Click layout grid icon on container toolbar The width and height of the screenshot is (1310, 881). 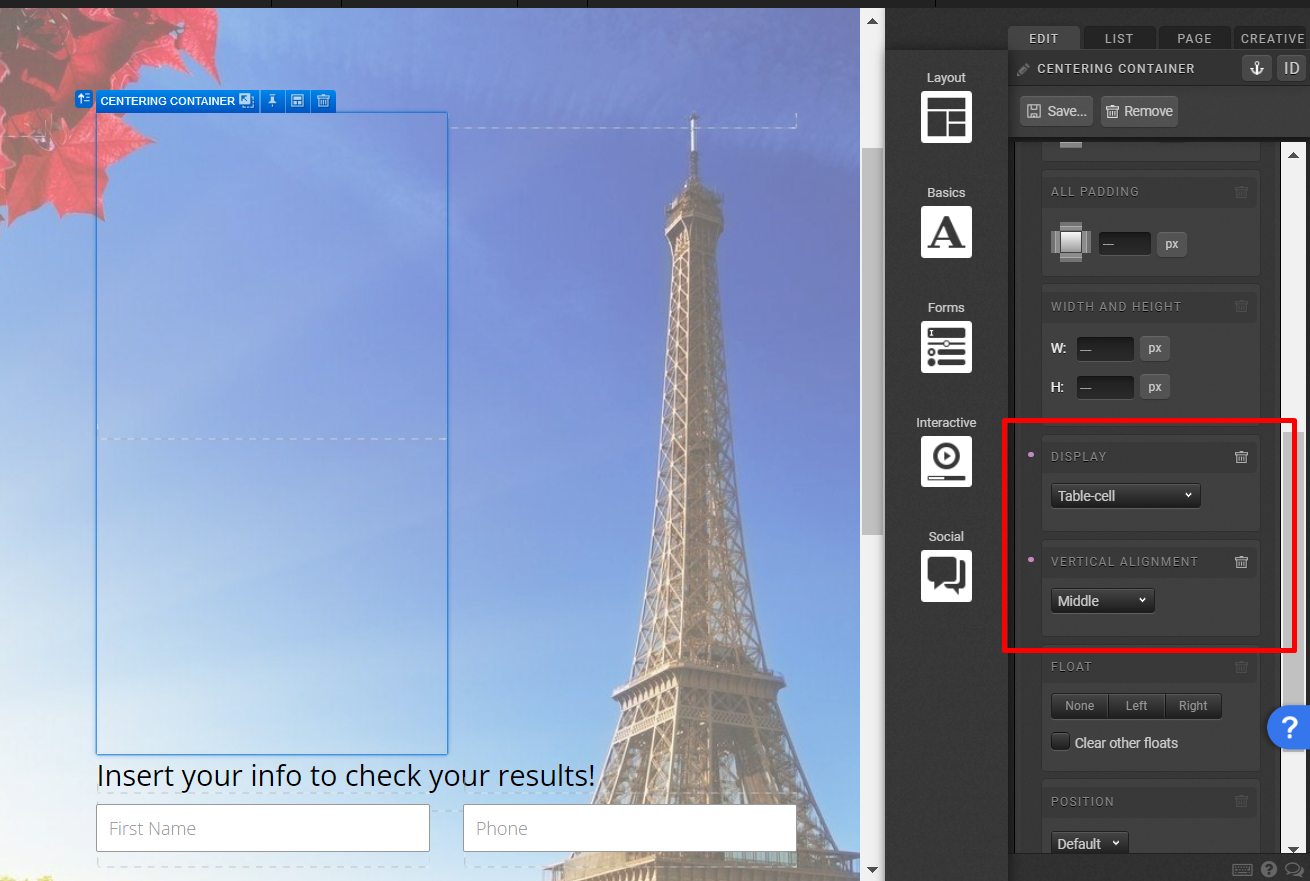coord(297,101)
